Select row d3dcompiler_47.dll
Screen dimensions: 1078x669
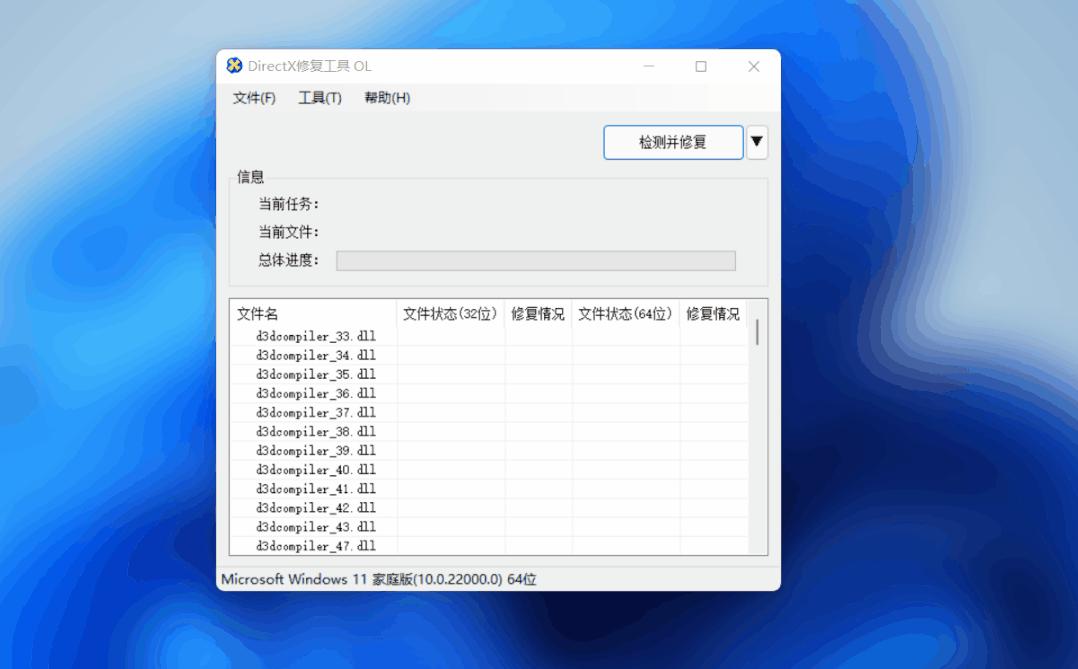[488, 546]
